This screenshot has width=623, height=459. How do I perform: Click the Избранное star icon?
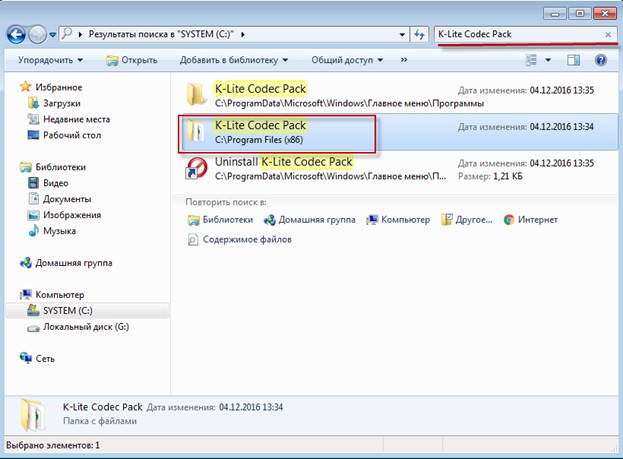25,87
